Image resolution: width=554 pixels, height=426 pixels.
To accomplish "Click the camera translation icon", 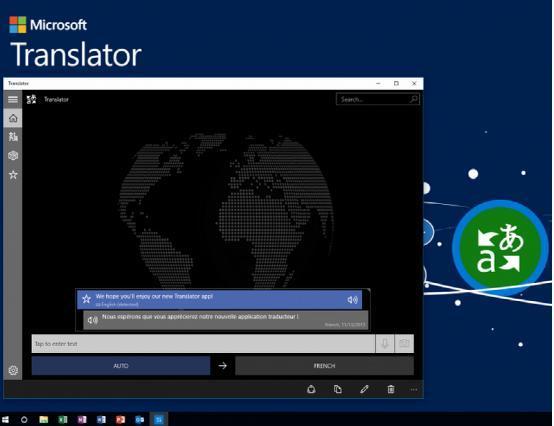I will coord(404,344).
